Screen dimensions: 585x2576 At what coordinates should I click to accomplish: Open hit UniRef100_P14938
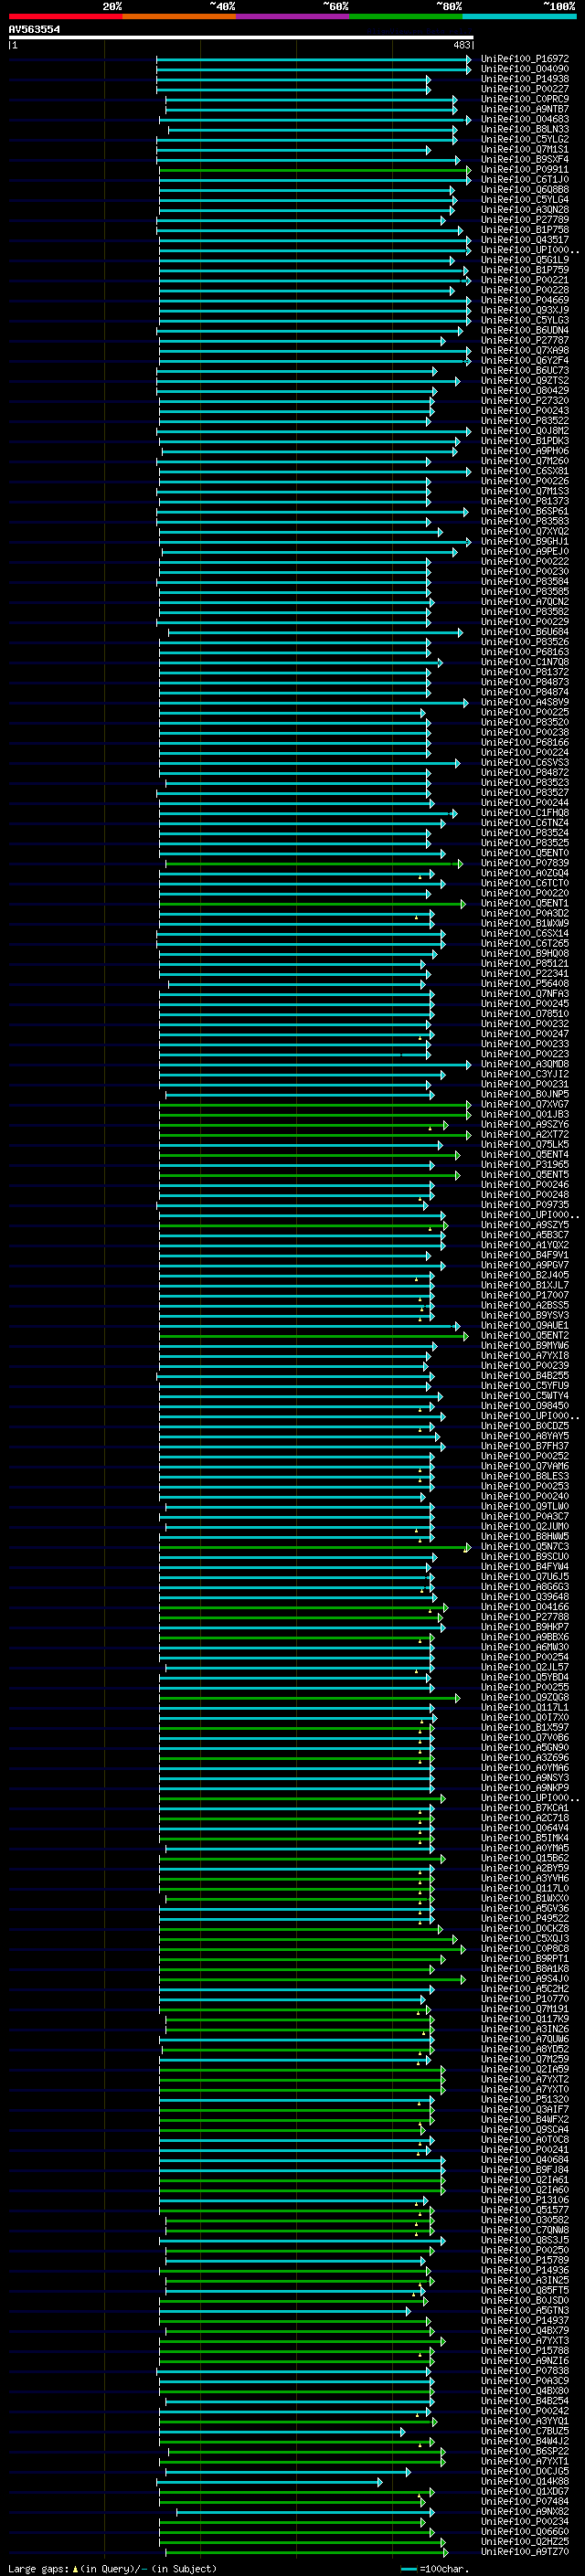click(524, 79)
